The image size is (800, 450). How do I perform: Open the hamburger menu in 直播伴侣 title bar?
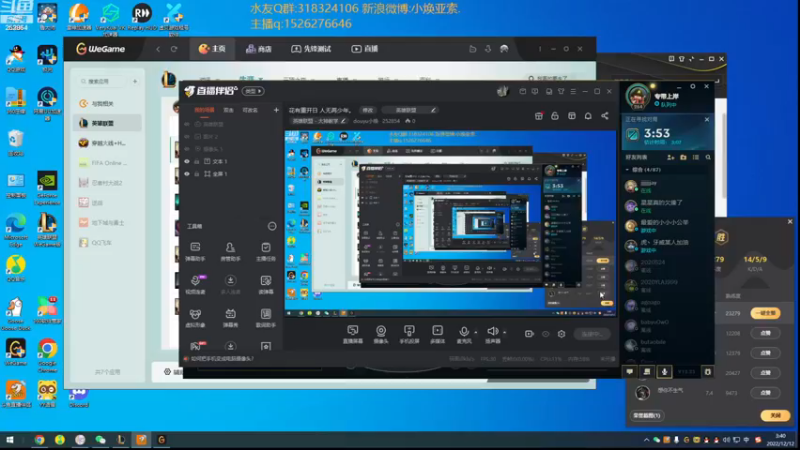click(573, 91)
